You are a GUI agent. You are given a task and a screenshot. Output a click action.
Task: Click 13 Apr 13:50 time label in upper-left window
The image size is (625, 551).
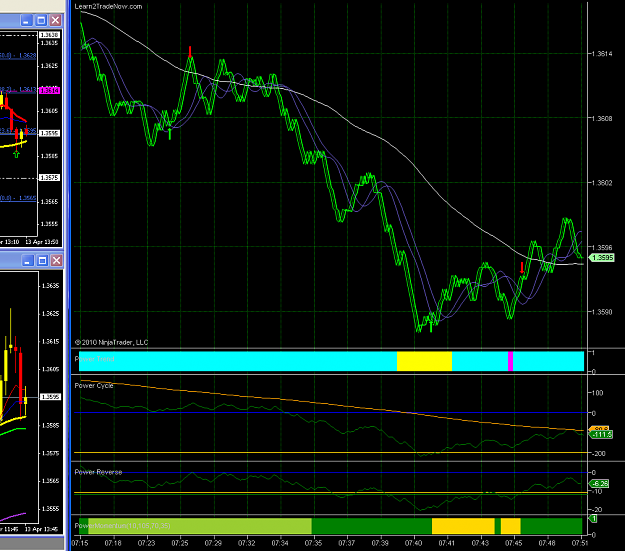coord(42,242)
